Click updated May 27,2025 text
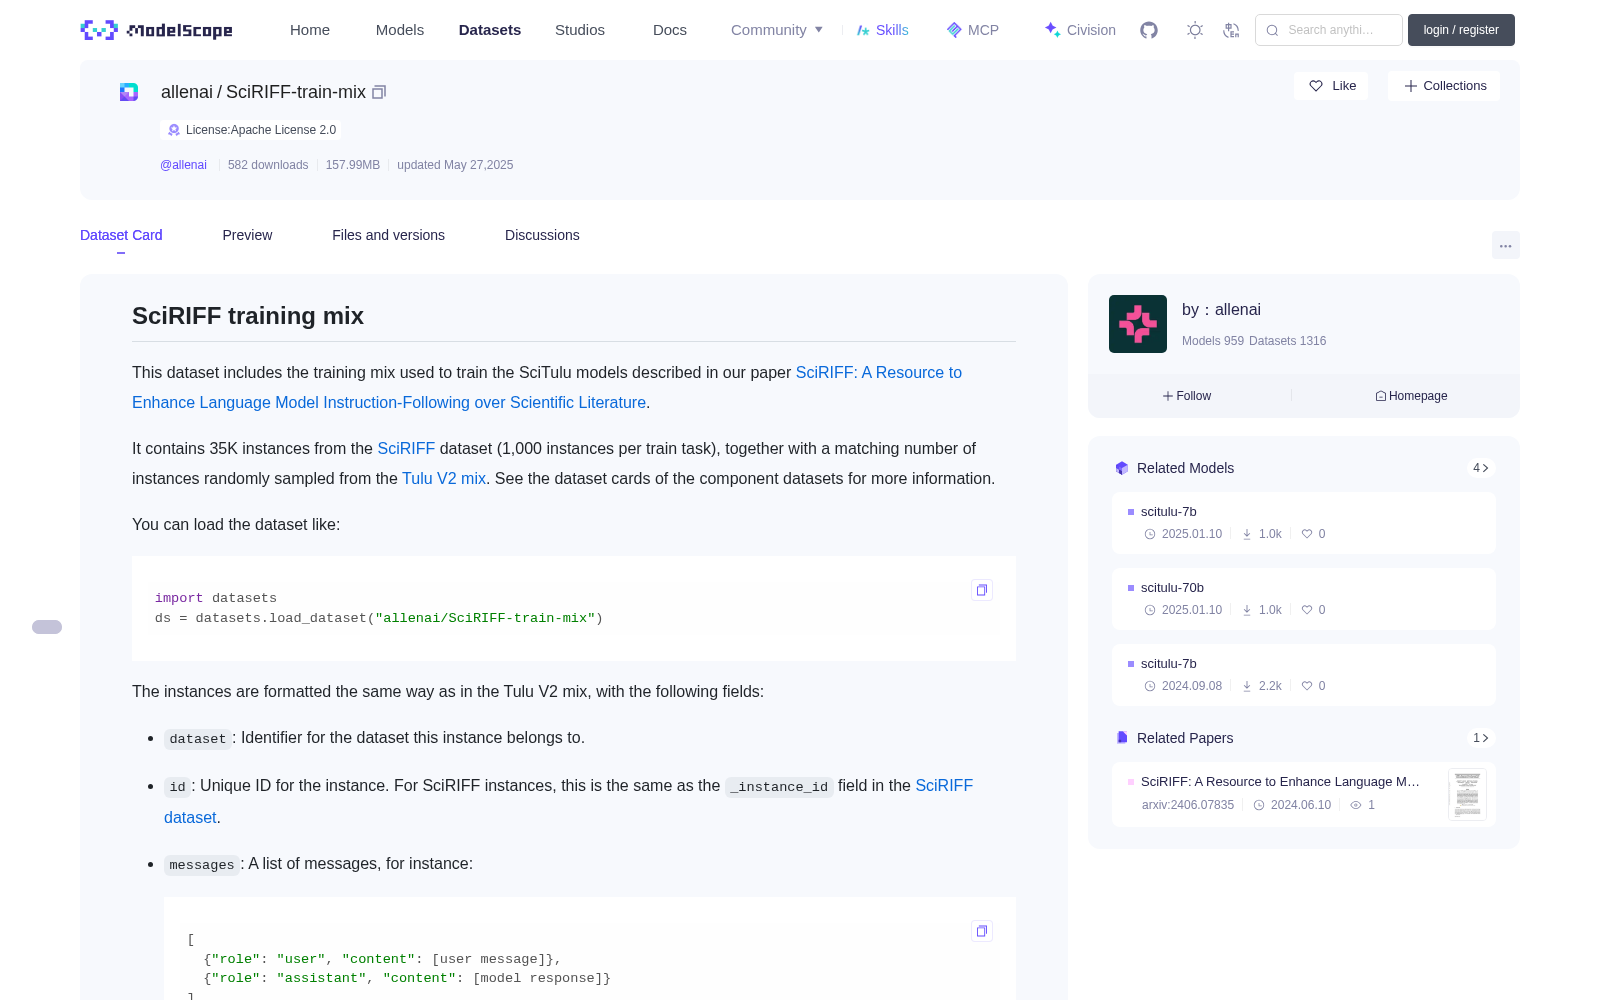 tap(455, 165)
